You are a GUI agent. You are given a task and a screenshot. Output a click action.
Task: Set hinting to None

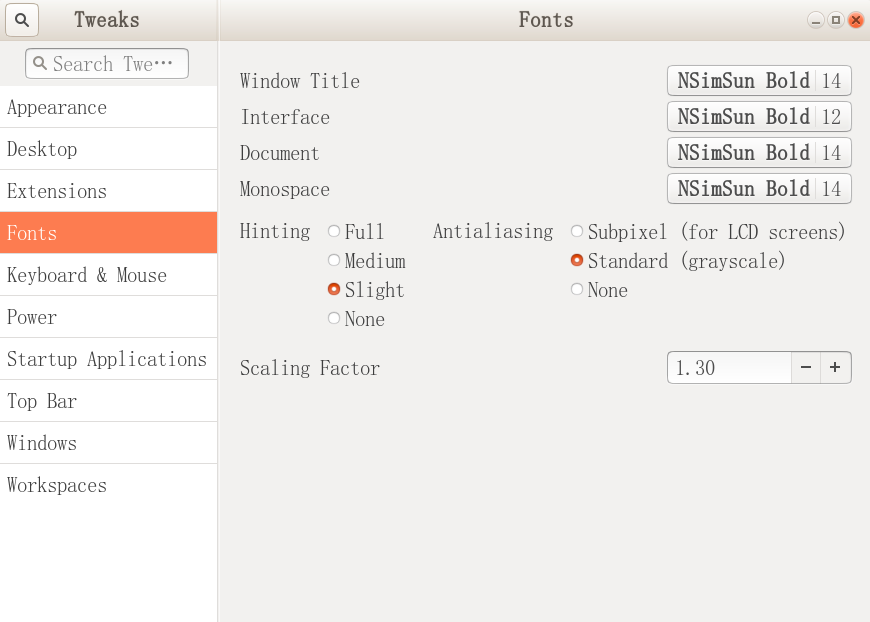tap(334, 319)
